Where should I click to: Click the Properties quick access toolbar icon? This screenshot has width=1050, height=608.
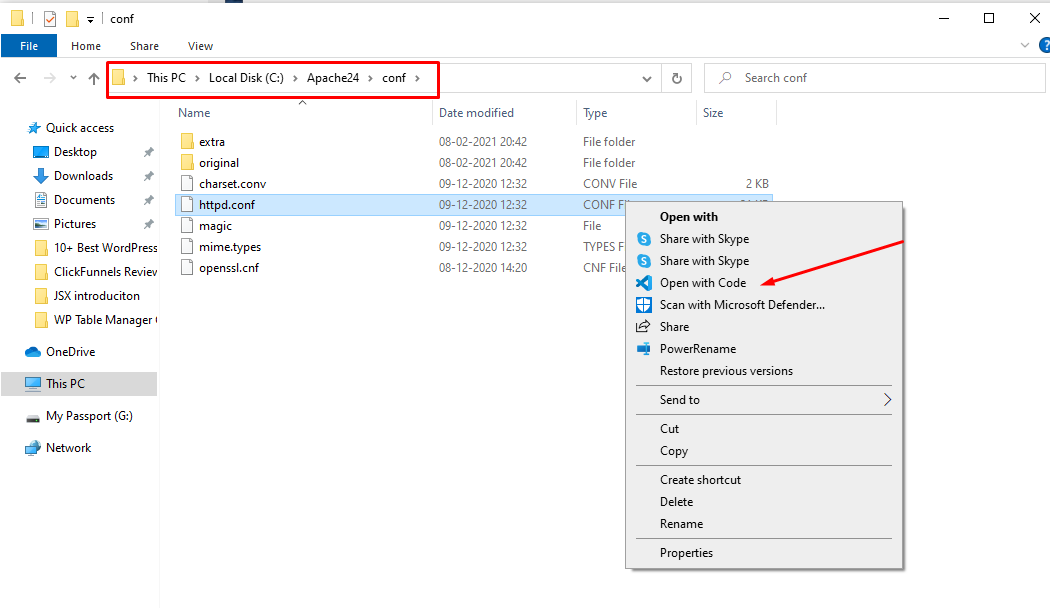50,19
